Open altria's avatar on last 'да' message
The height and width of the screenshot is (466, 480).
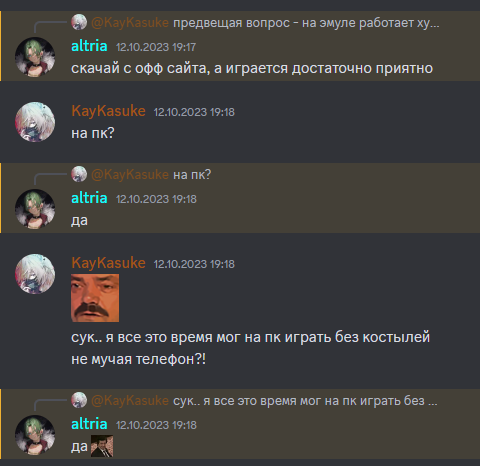pos(35,435)
